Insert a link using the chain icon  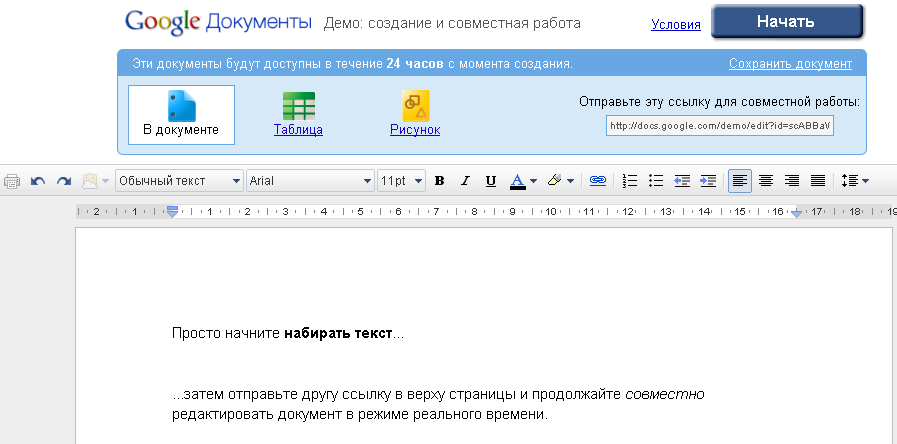tap(598, 181)
